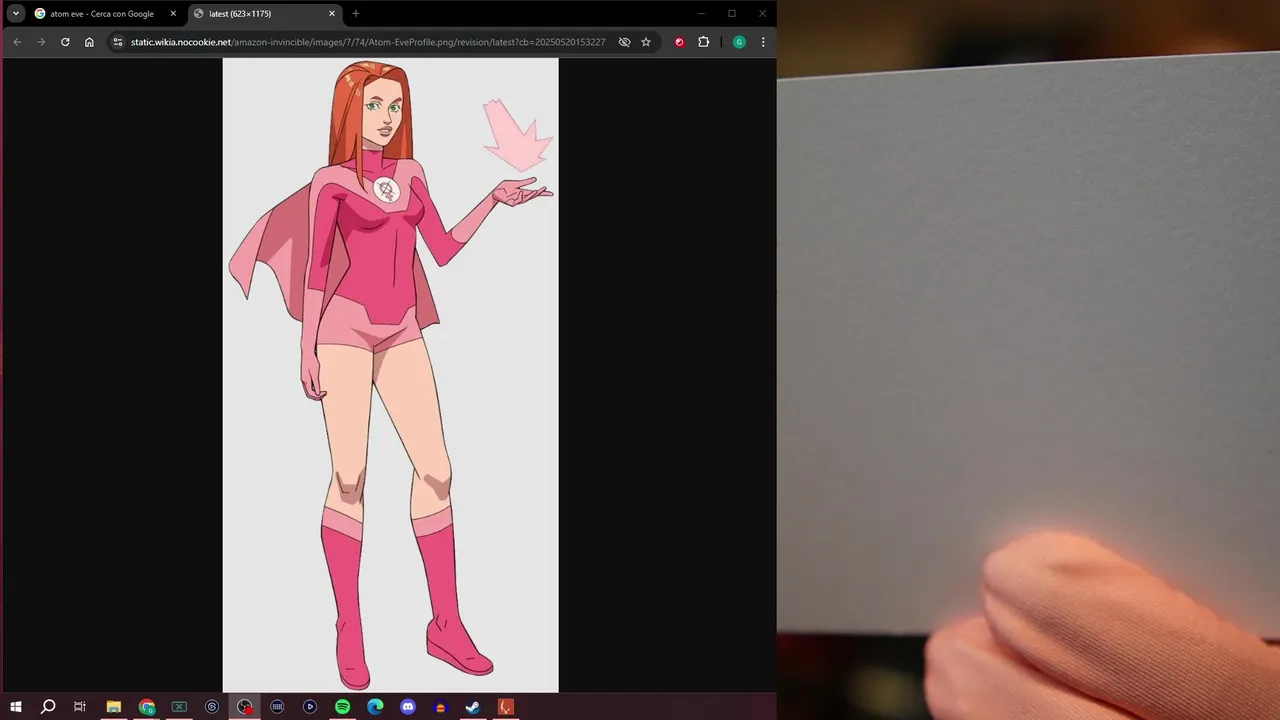This screenshot has width=1280, height=720.
Task: Minimize the Chrome window
Action: pos(701,14)
